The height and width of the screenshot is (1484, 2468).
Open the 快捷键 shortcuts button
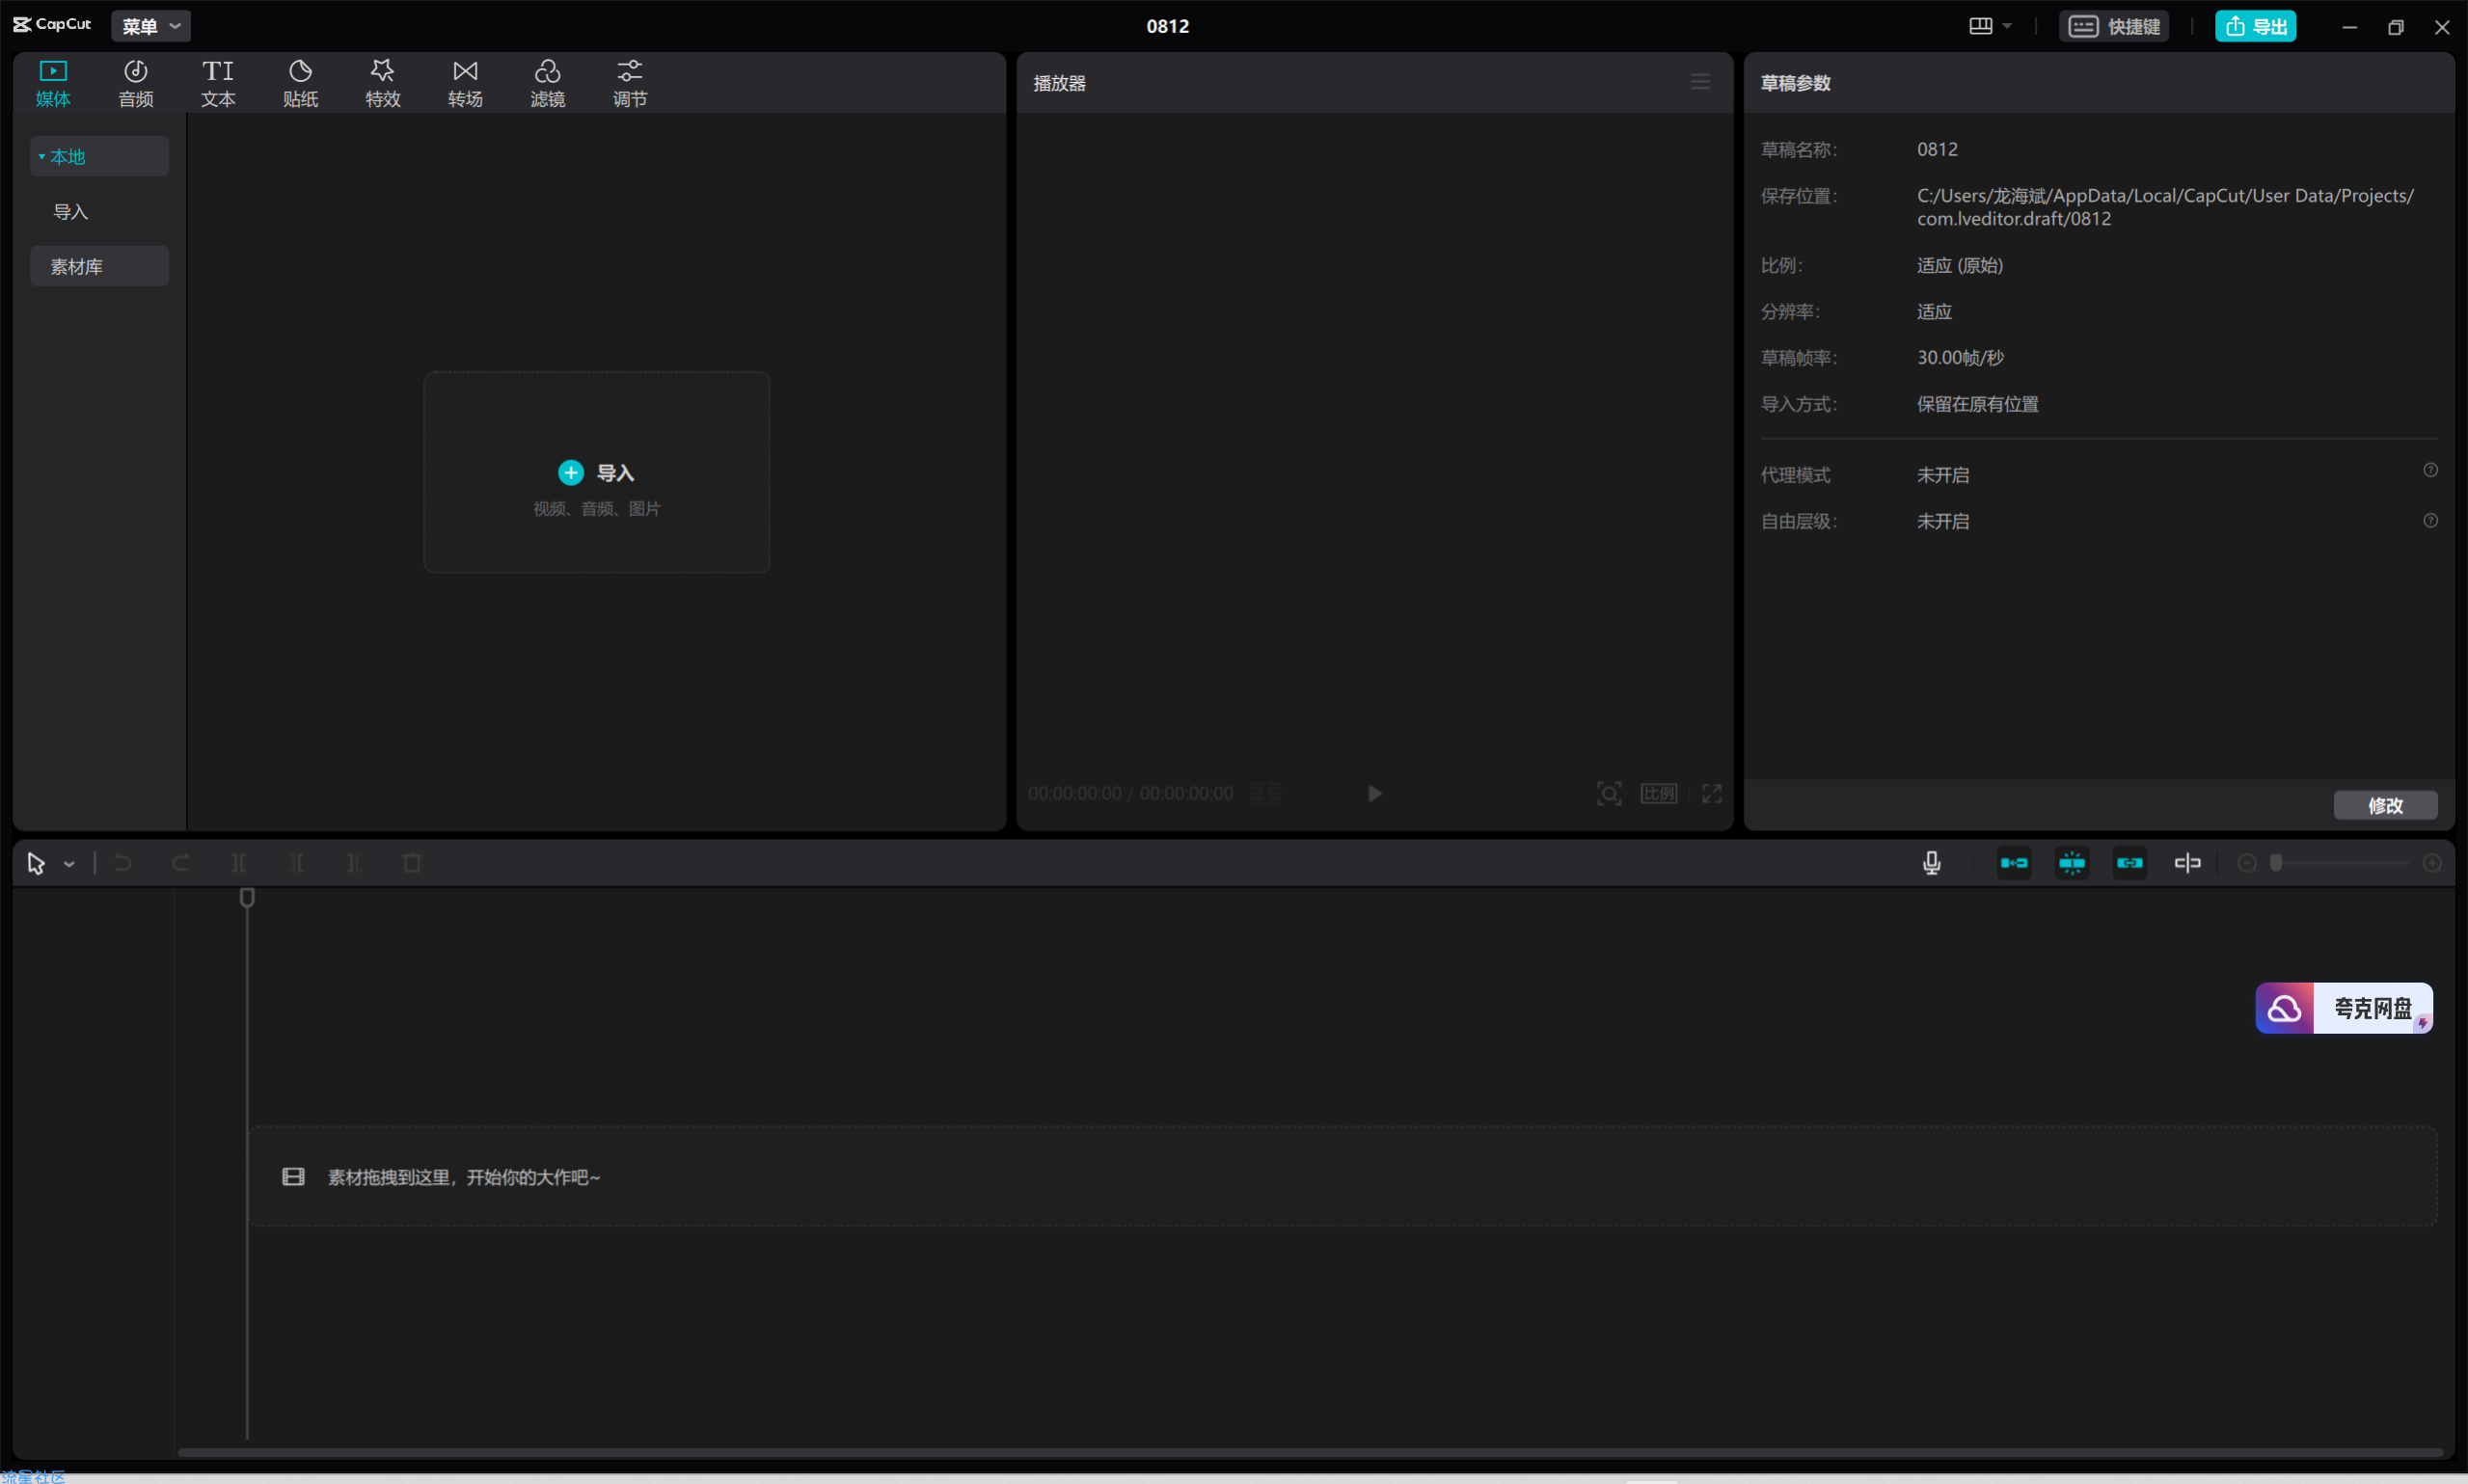click(x=2114, y=26)
